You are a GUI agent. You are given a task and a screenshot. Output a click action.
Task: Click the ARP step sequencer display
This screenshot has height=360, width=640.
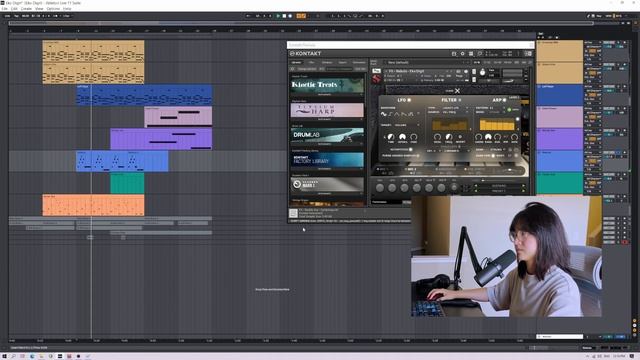[497, 124]
